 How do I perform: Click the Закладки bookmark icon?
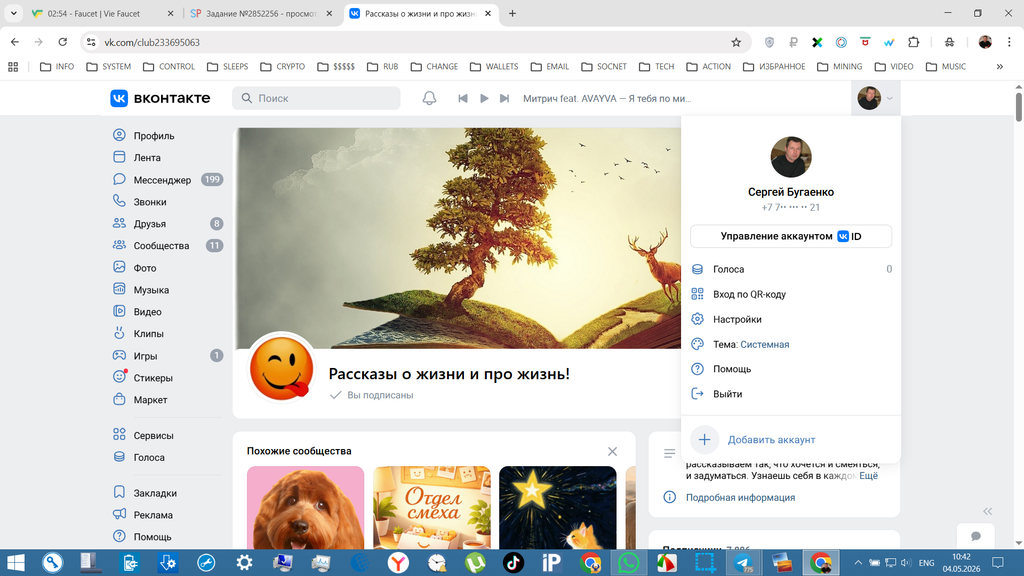tap(119, 492)
